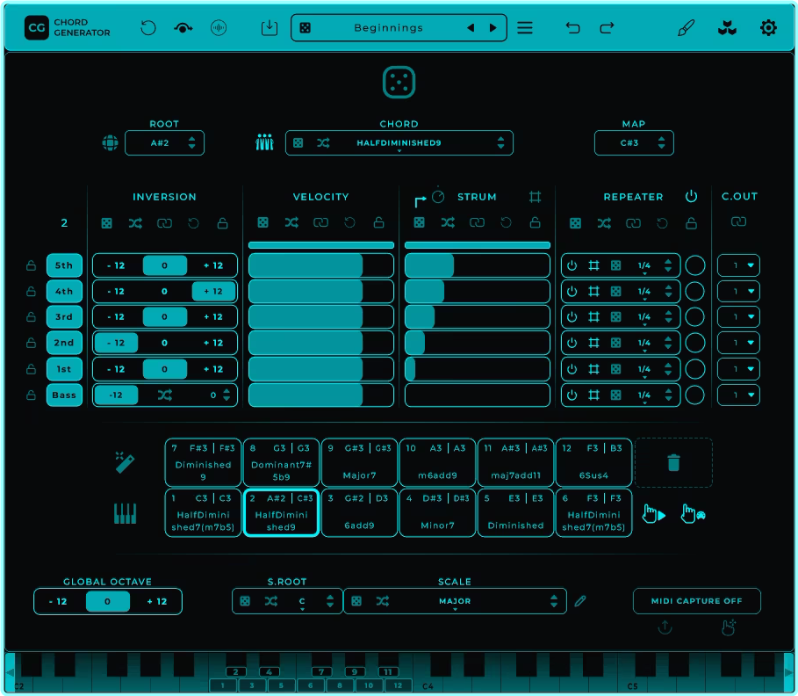Click the 3rd note button
798x696 pixels.
(x=64, y=317)
